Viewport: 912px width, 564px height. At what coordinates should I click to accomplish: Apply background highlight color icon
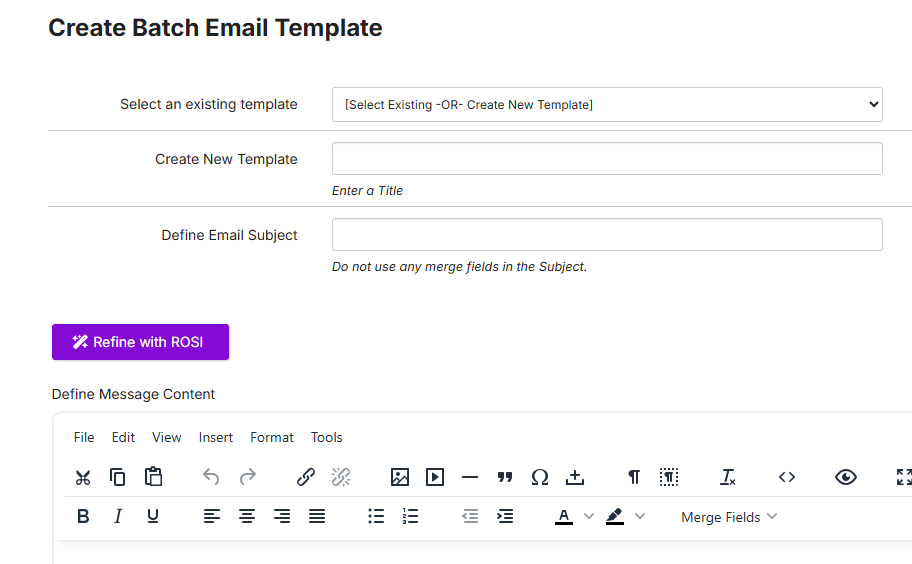615,516
